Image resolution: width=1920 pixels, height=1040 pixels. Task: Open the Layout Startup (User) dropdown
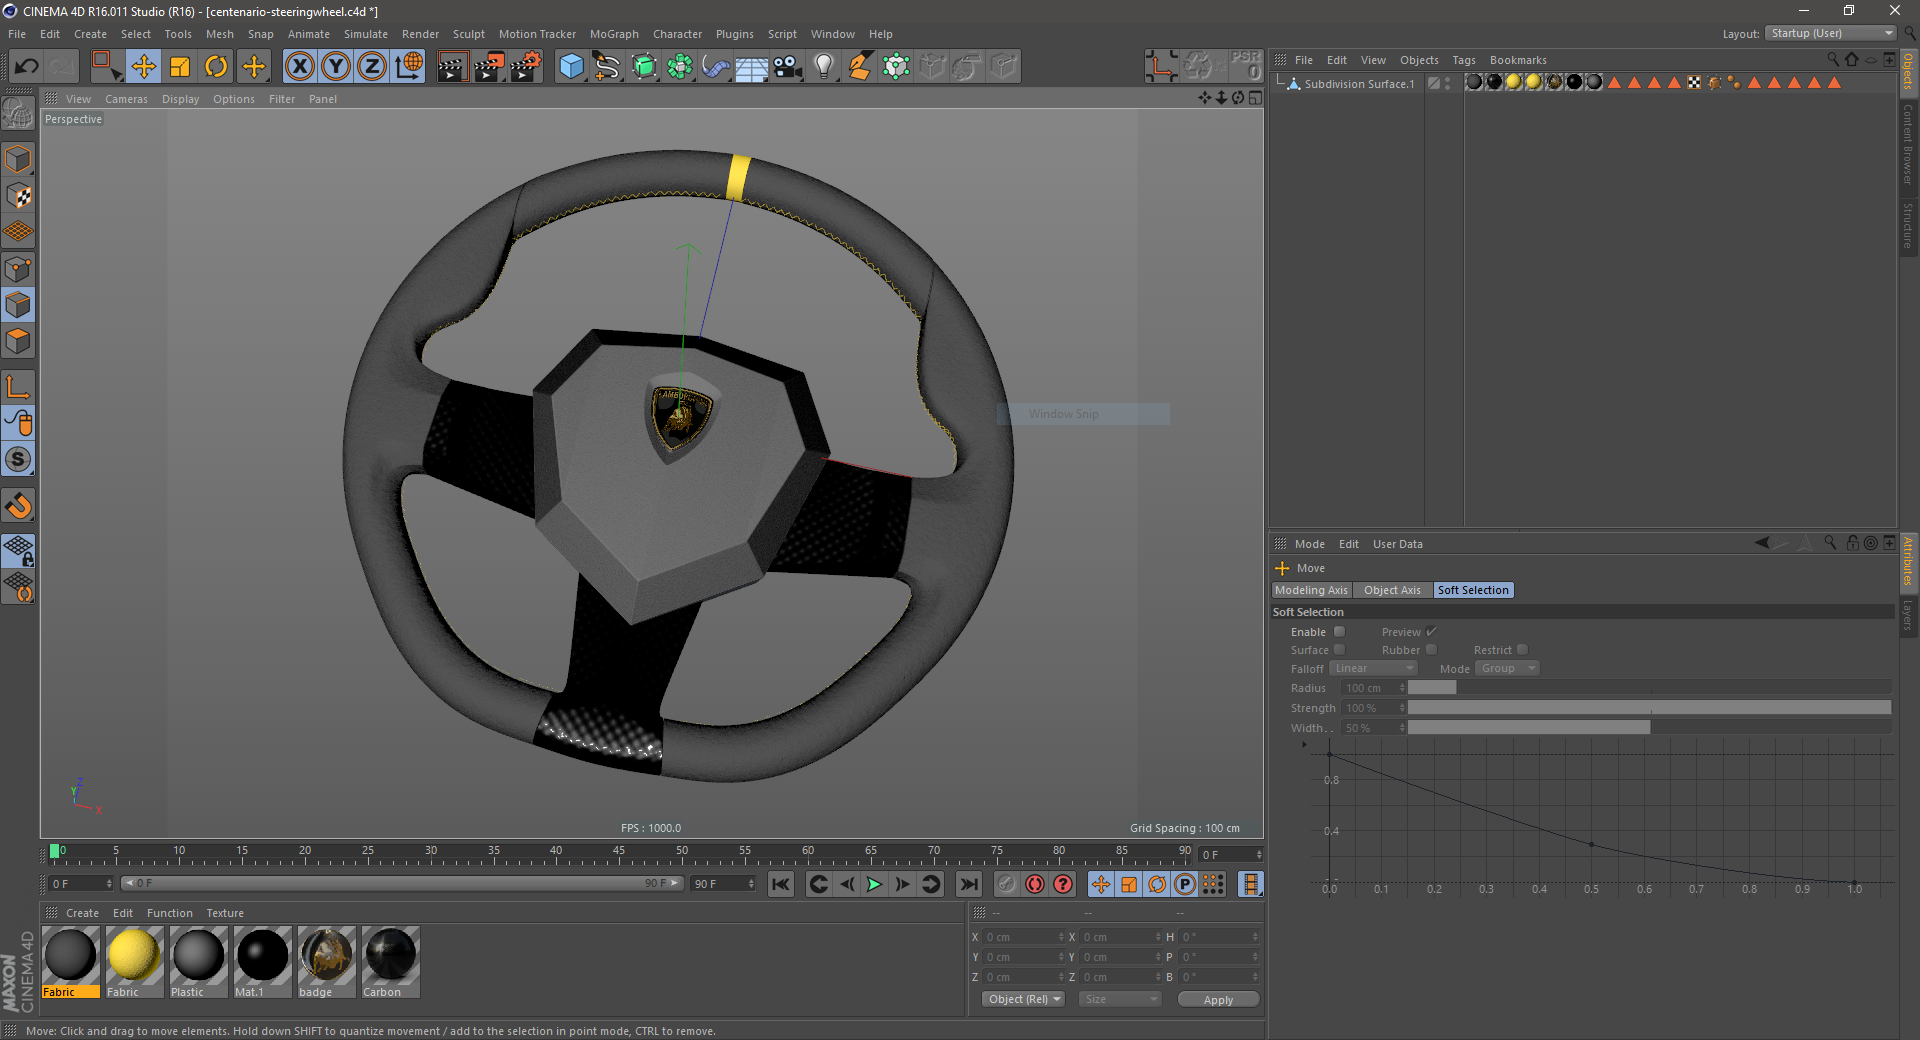tap(1830, 33)
